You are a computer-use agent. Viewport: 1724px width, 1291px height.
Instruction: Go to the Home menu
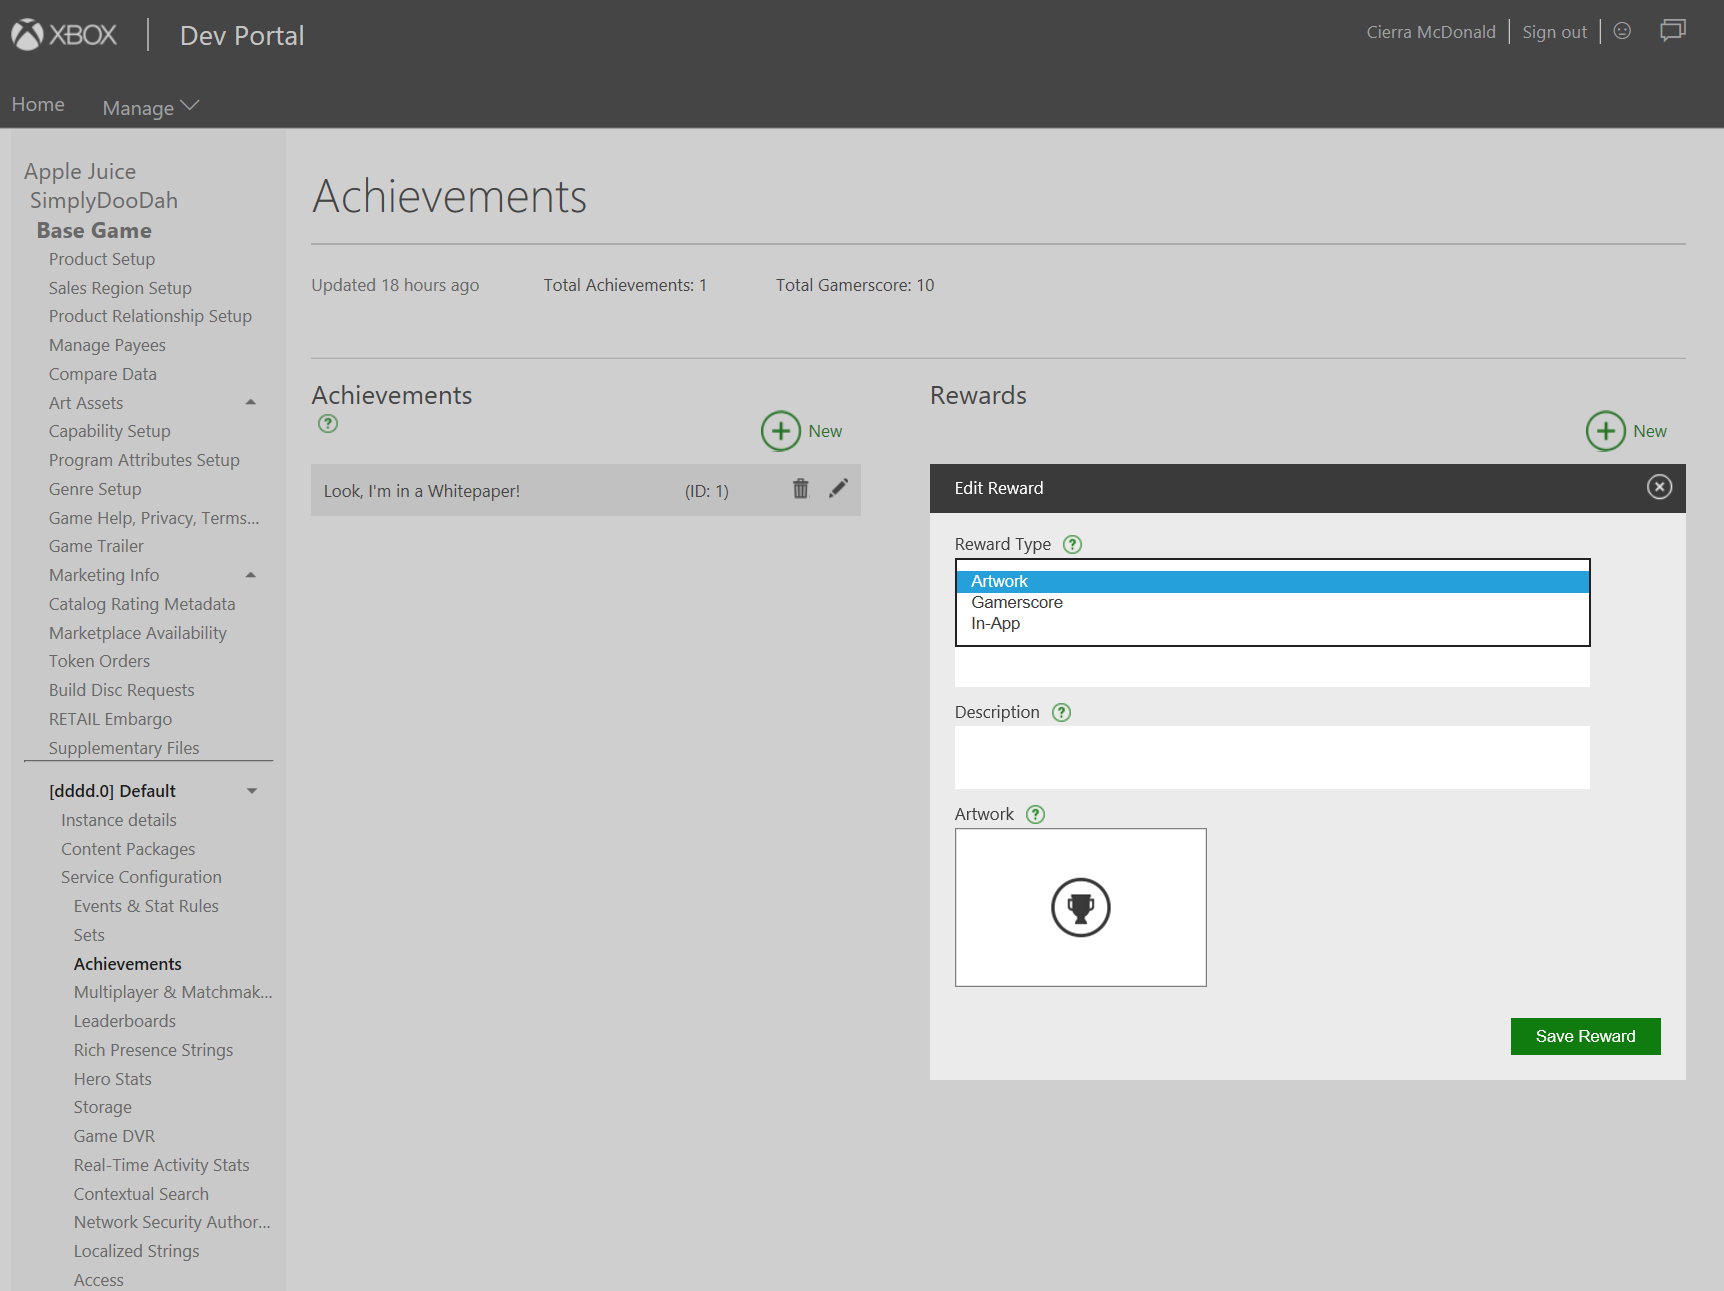[38, 104]
